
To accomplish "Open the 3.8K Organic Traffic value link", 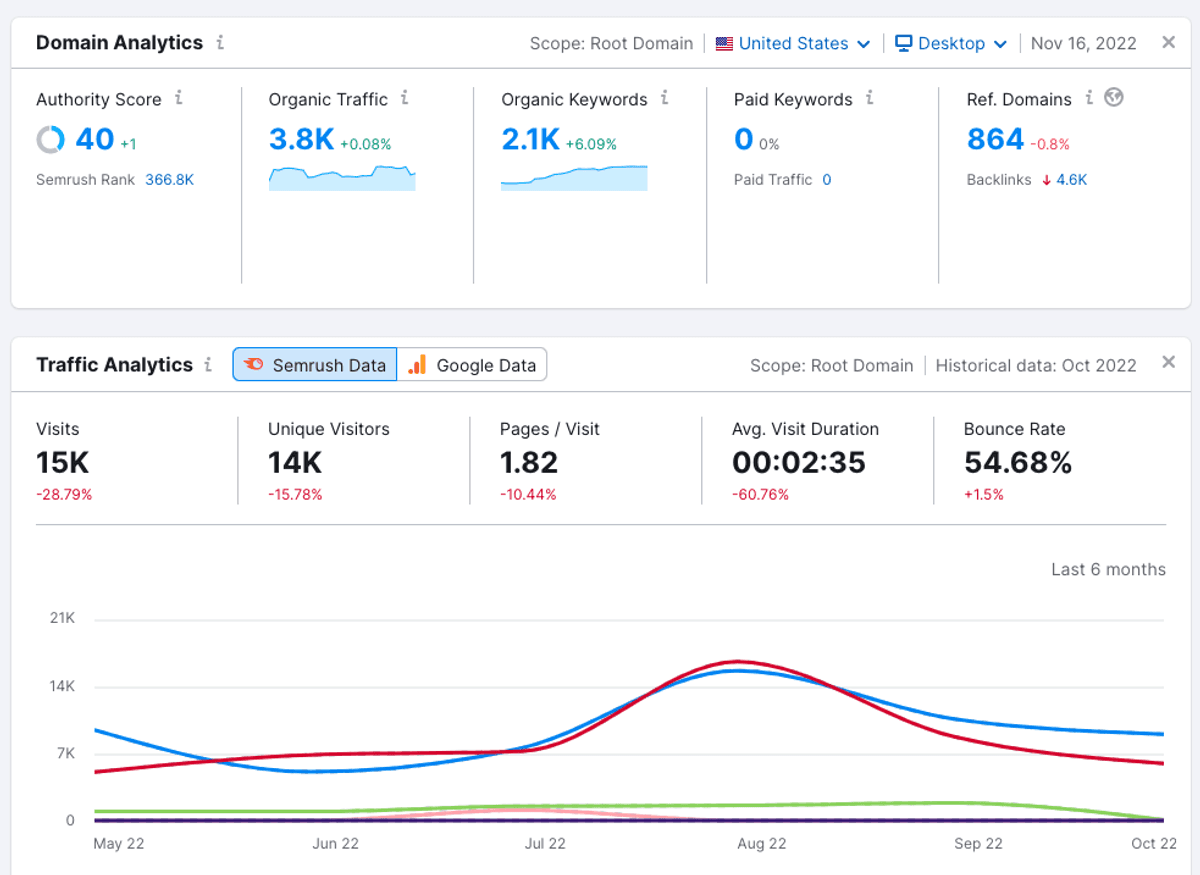I will click(x=301, y=139).
